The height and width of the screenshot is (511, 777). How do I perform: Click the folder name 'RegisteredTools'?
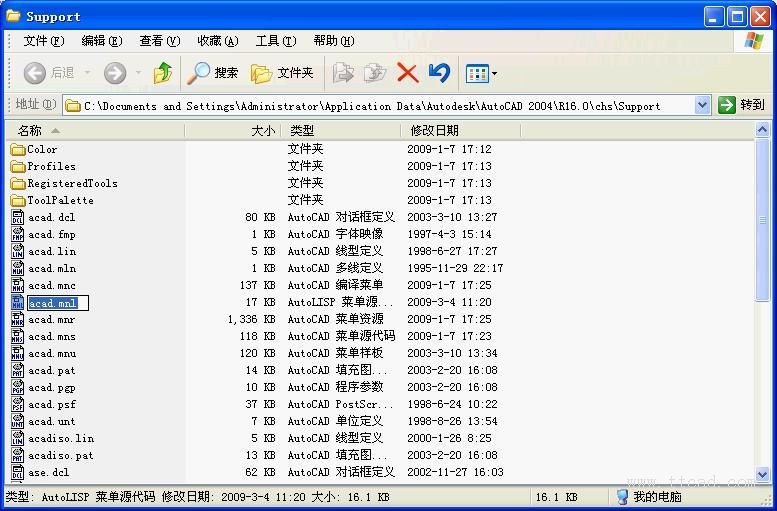72,183
